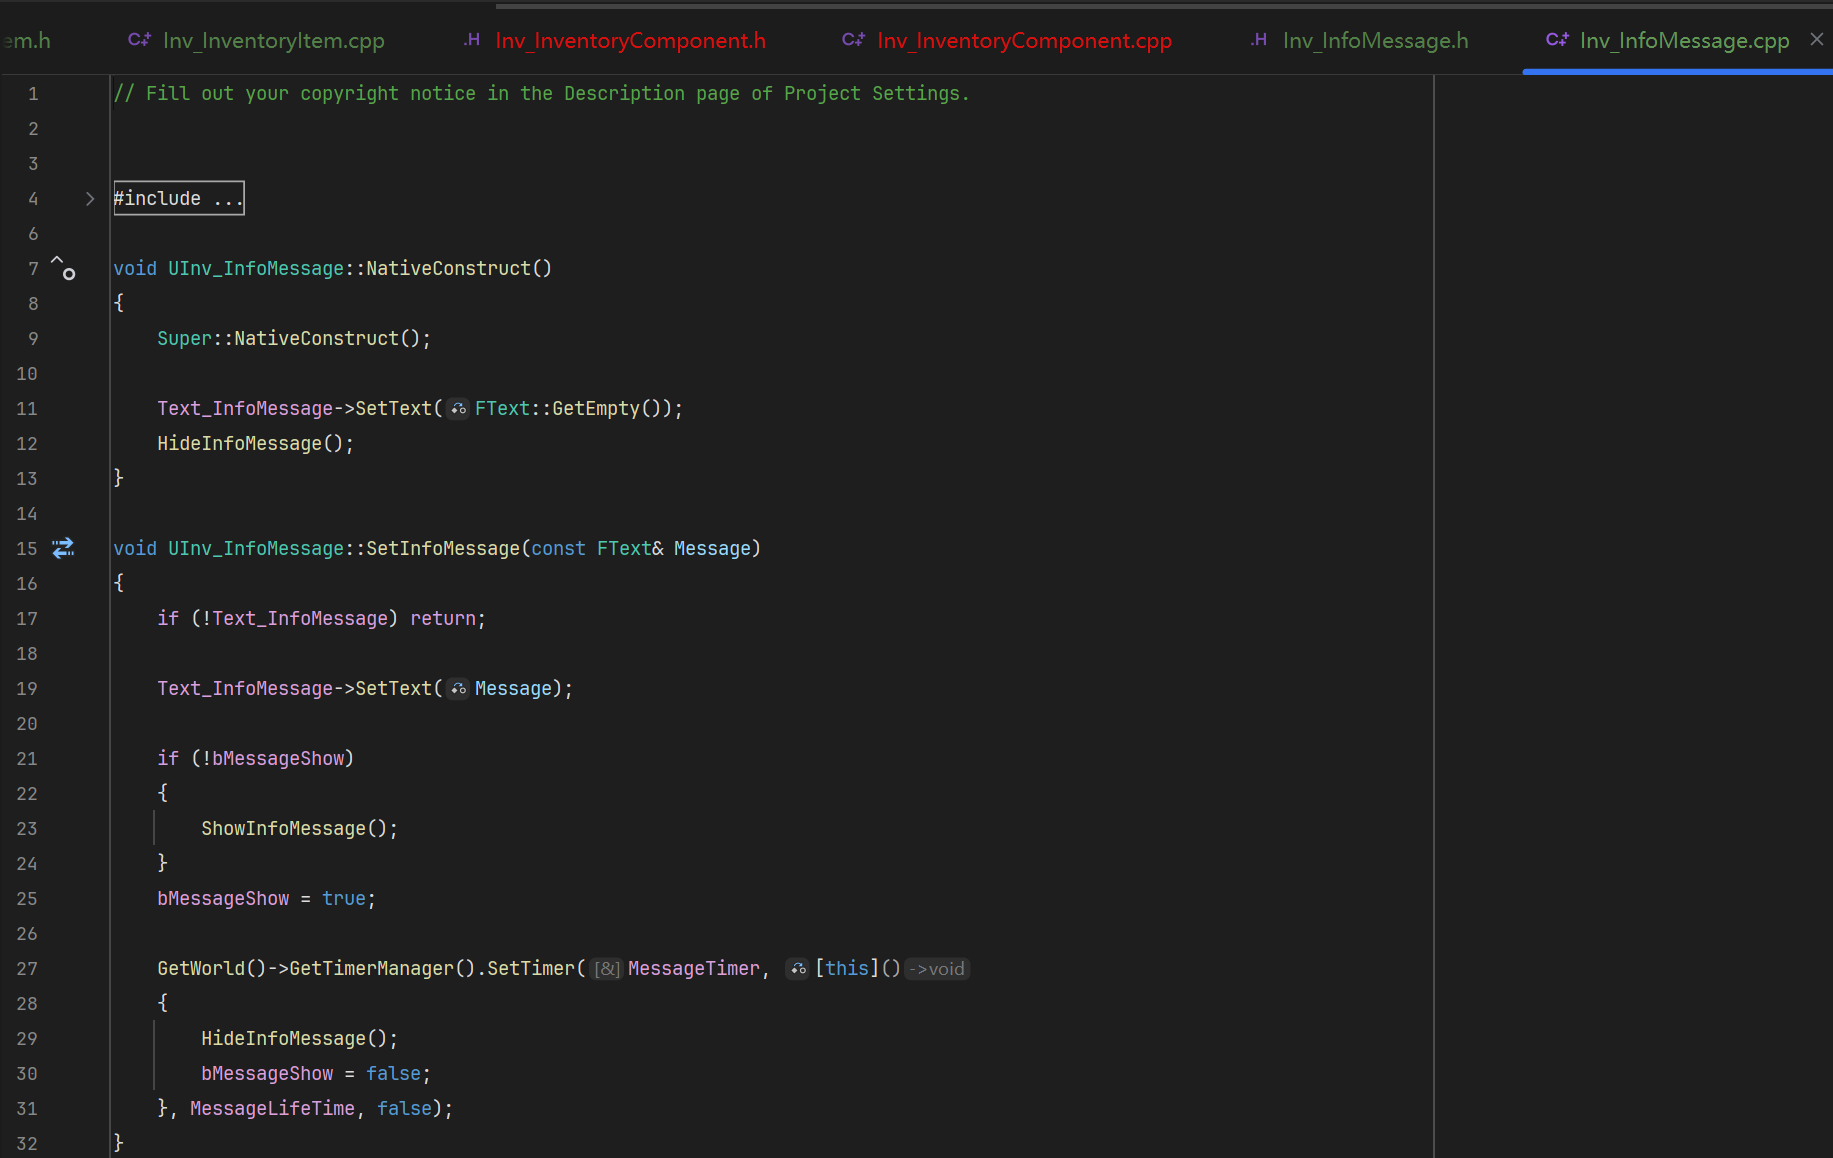Click "GetTimerManager" on line 27
Screen dimensions: 1833x1158
tap(371, 968)
